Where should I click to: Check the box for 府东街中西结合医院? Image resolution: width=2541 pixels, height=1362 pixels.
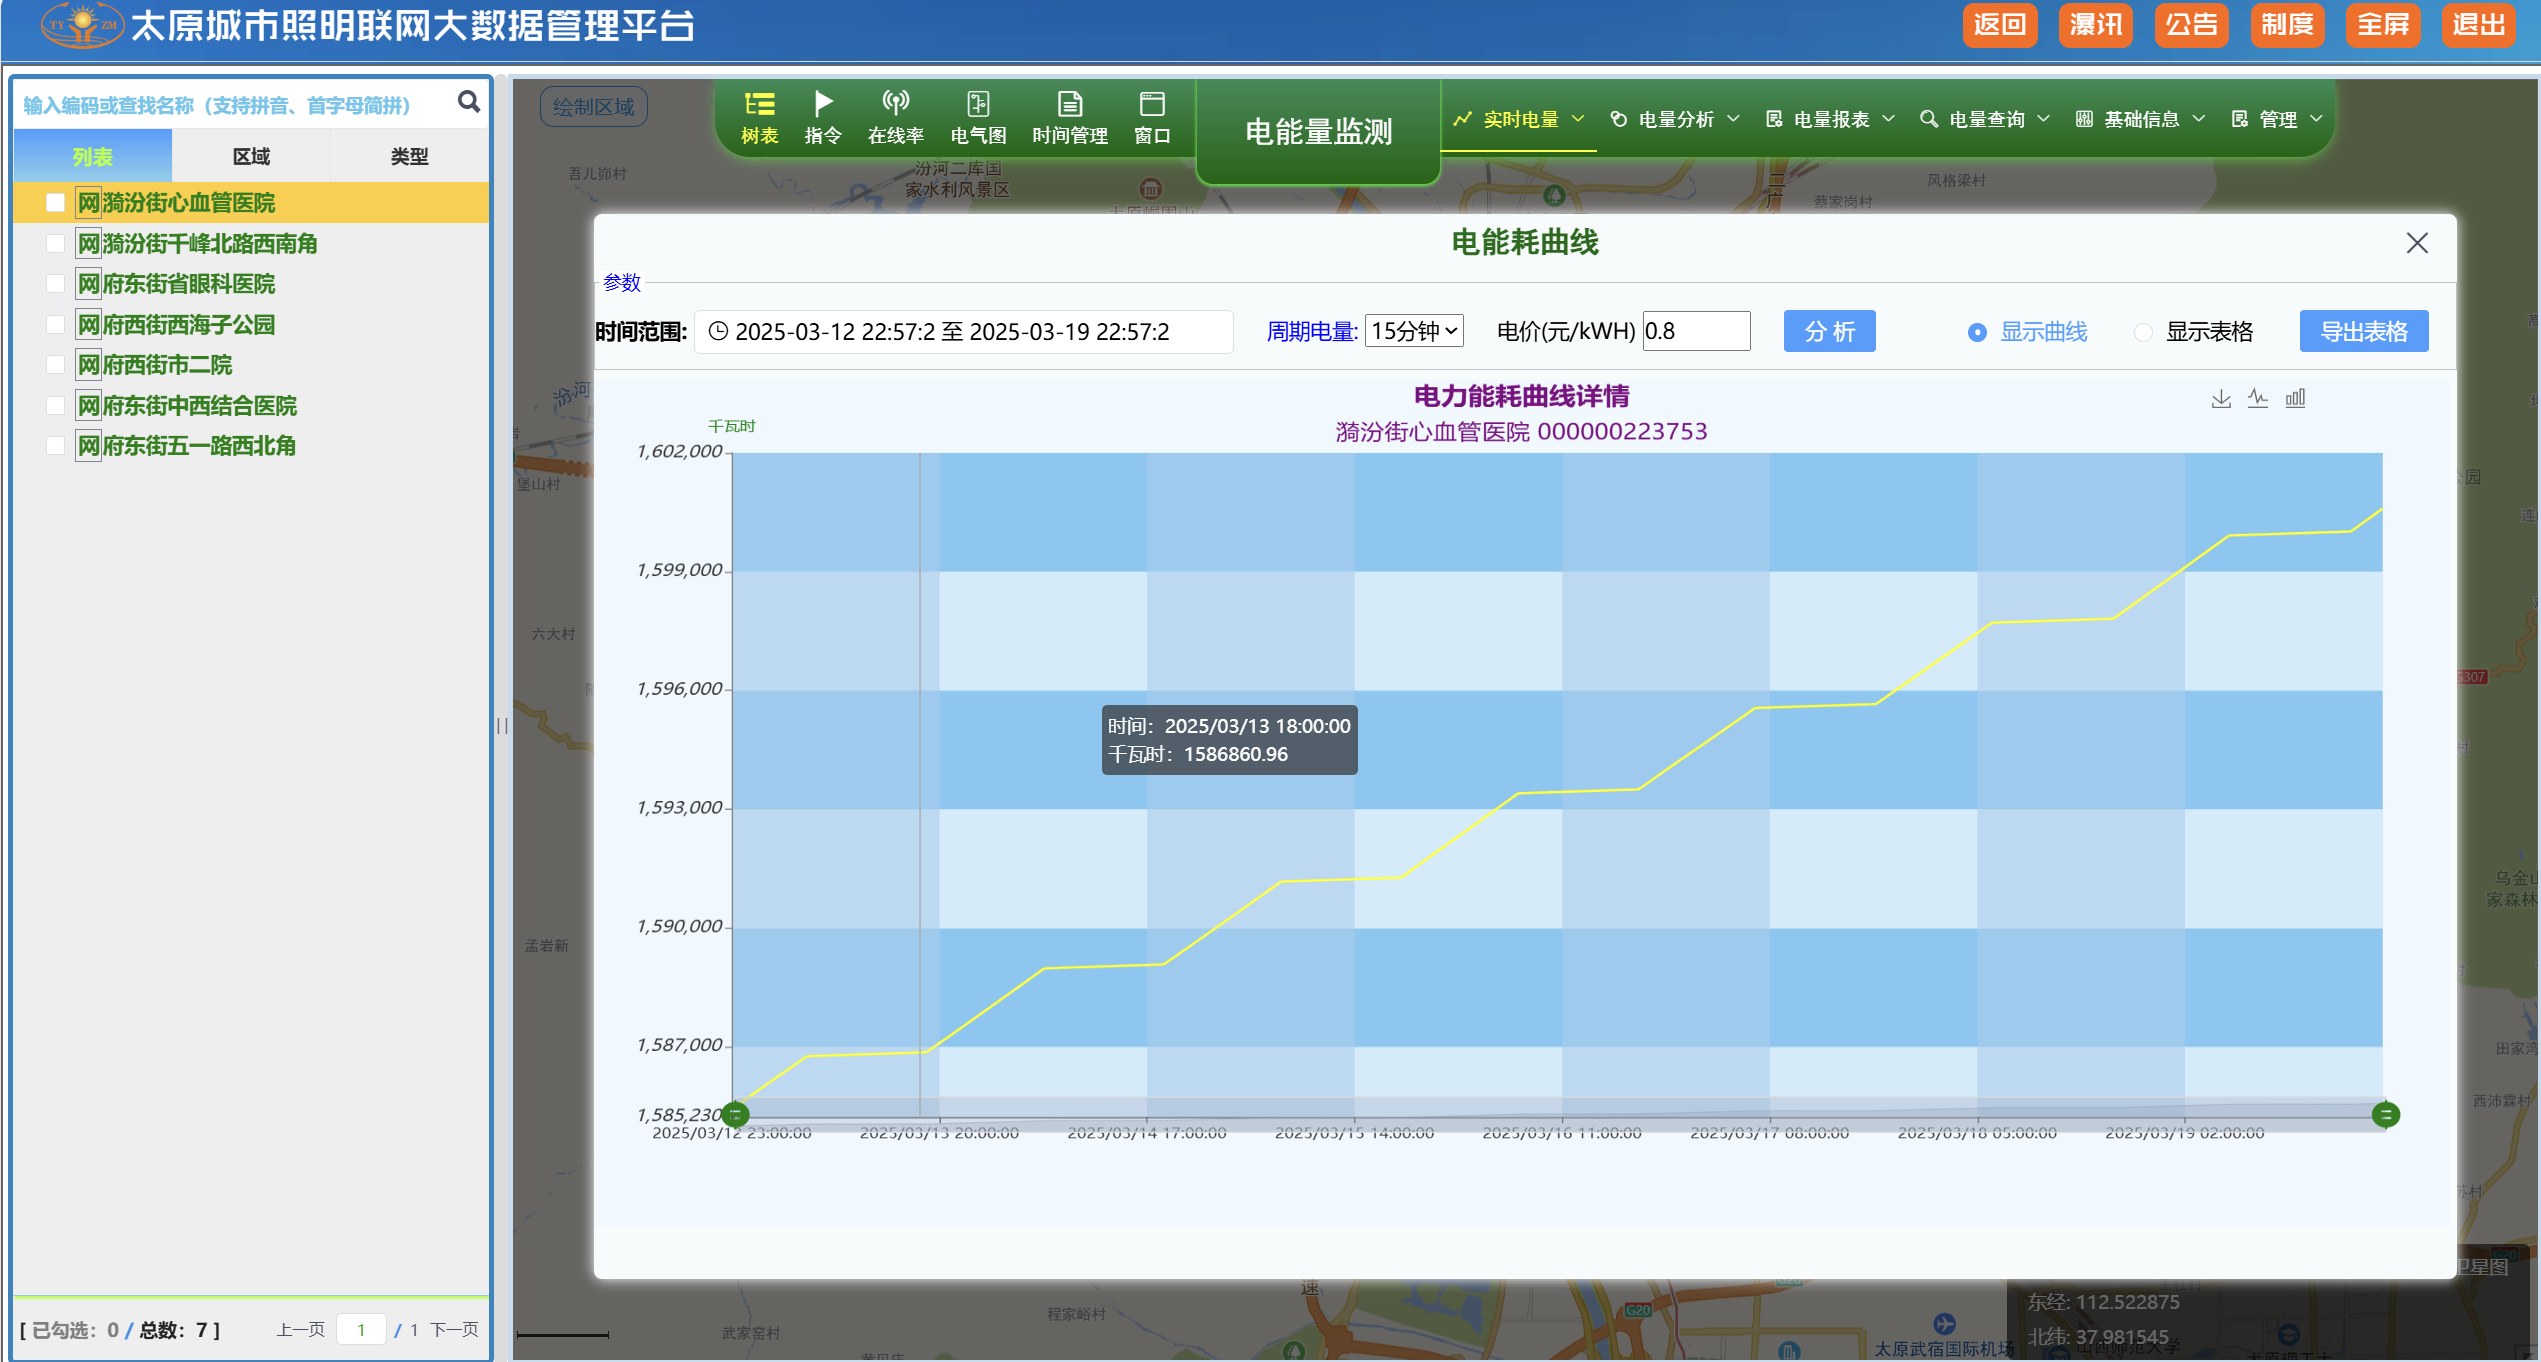[x=56, y=406]
